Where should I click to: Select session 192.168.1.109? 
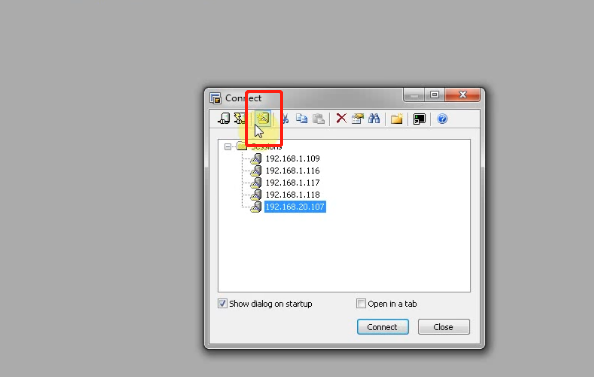tap(292, 158)
